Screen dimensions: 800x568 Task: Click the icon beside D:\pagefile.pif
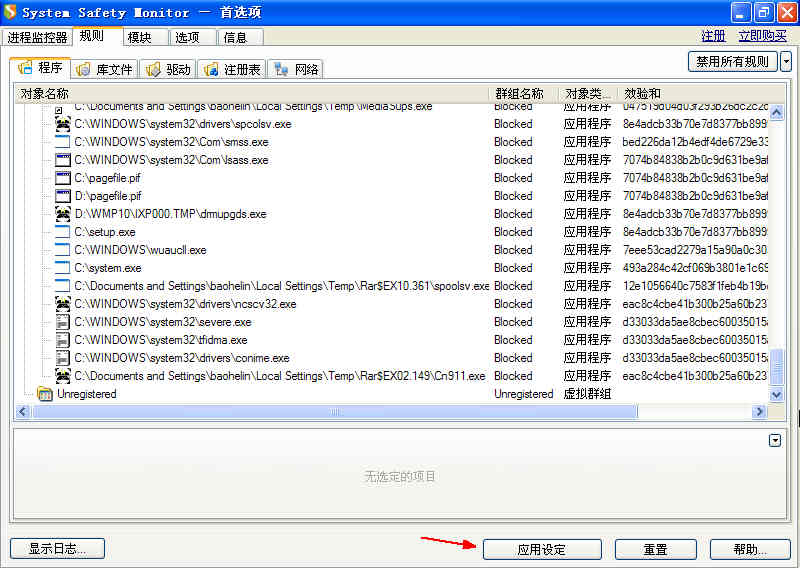click(62, 196)
